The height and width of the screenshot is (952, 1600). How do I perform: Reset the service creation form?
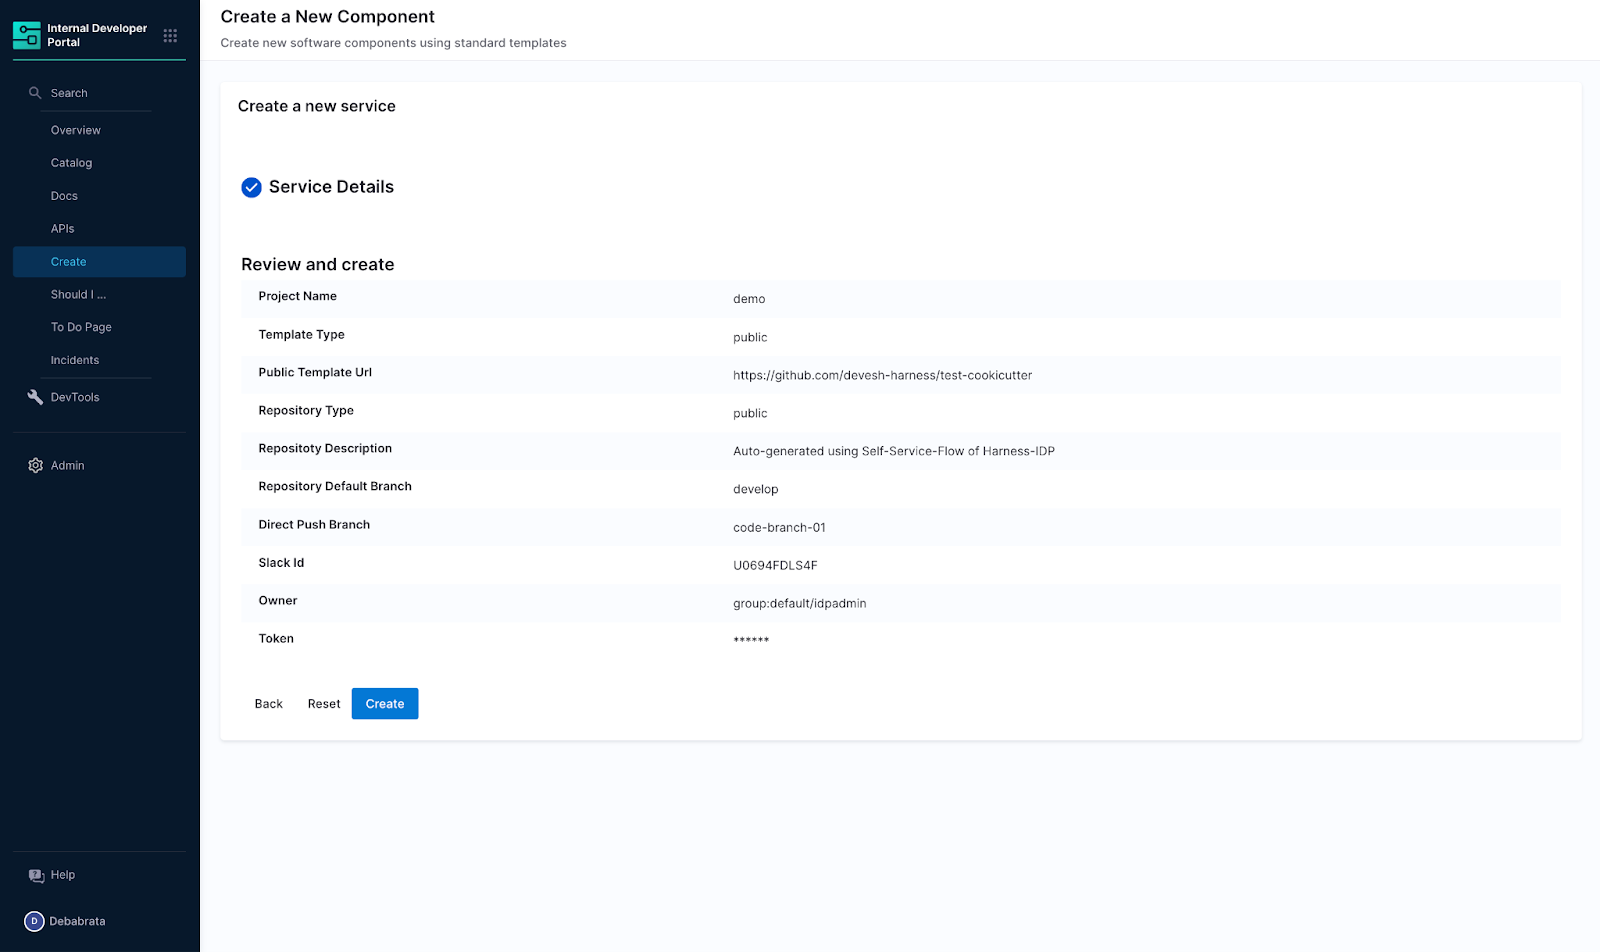click(323, 703)
